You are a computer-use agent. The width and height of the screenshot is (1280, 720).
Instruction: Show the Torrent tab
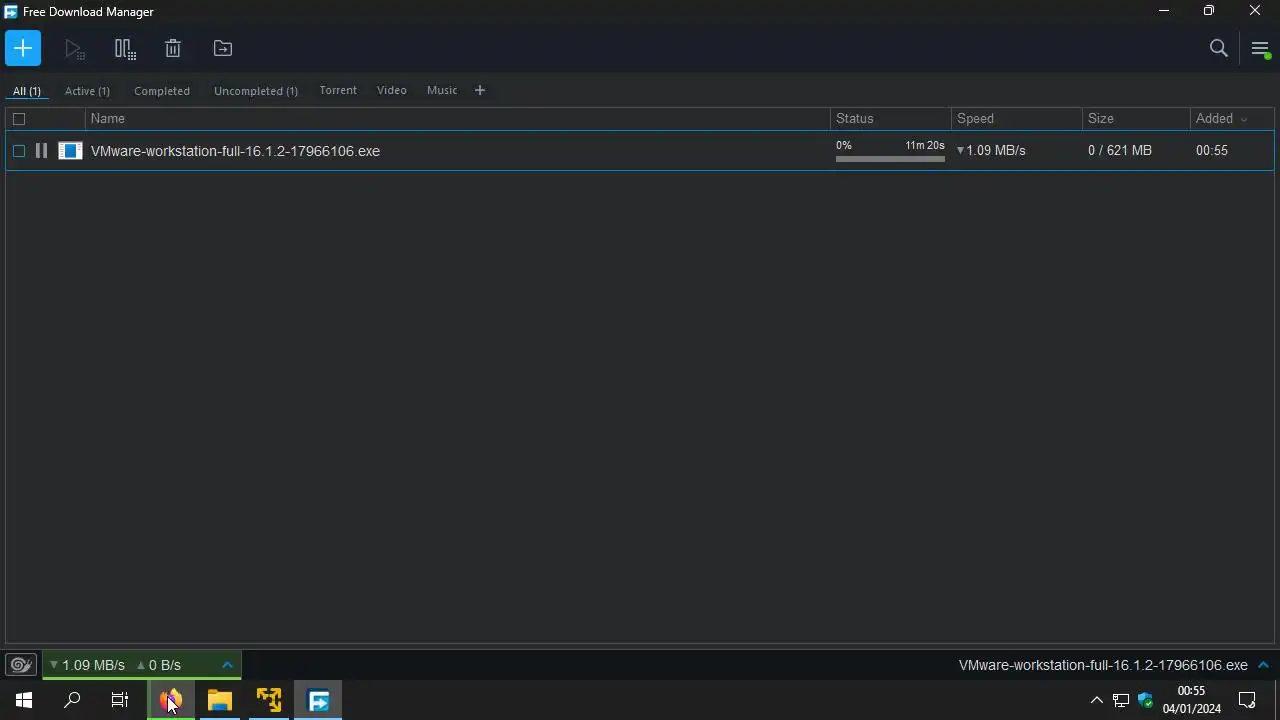[x=338, y=90]
